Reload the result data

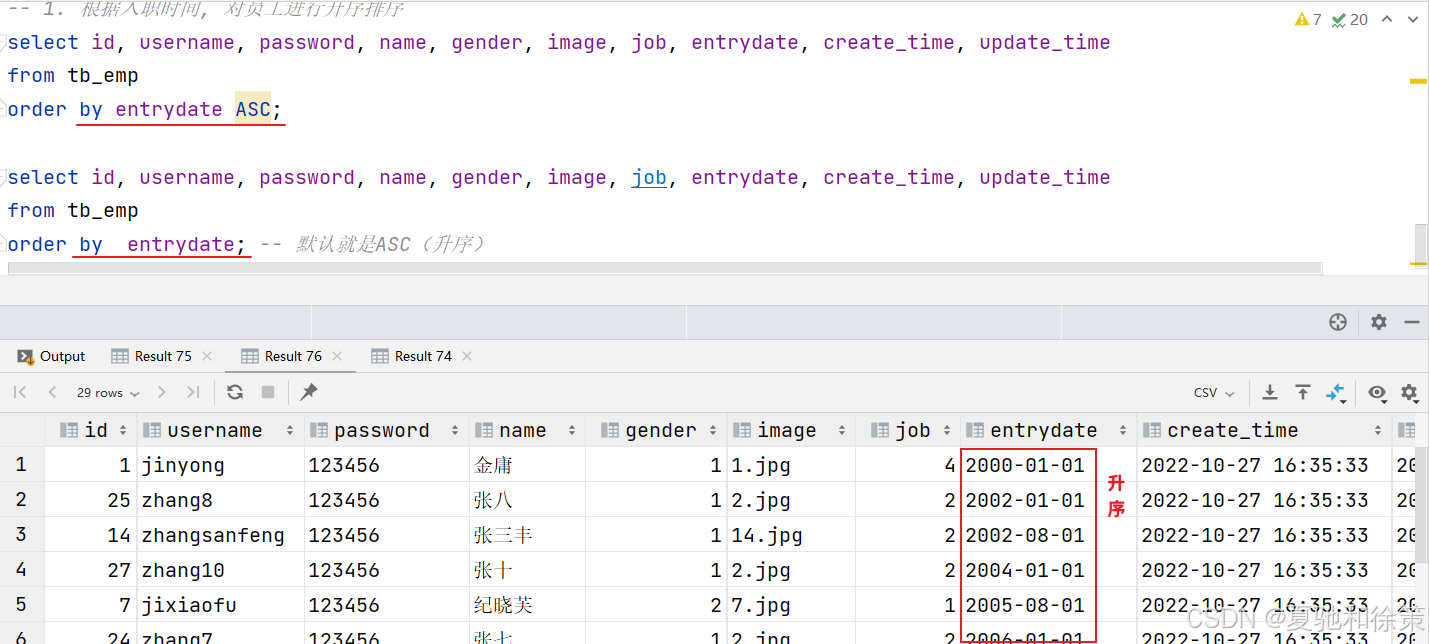tap(235, 392)
